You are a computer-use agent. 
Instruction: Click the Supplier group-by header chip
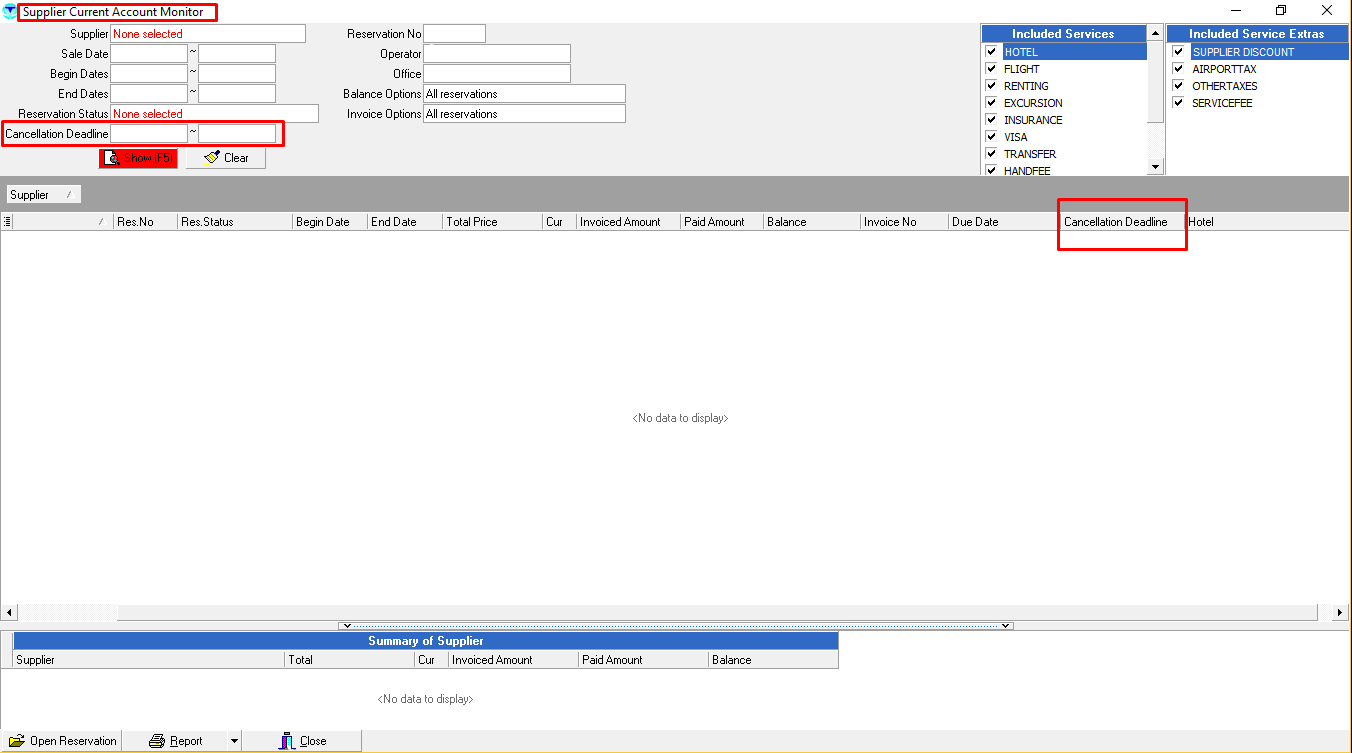pyautogui.click(x=43, y=195)
